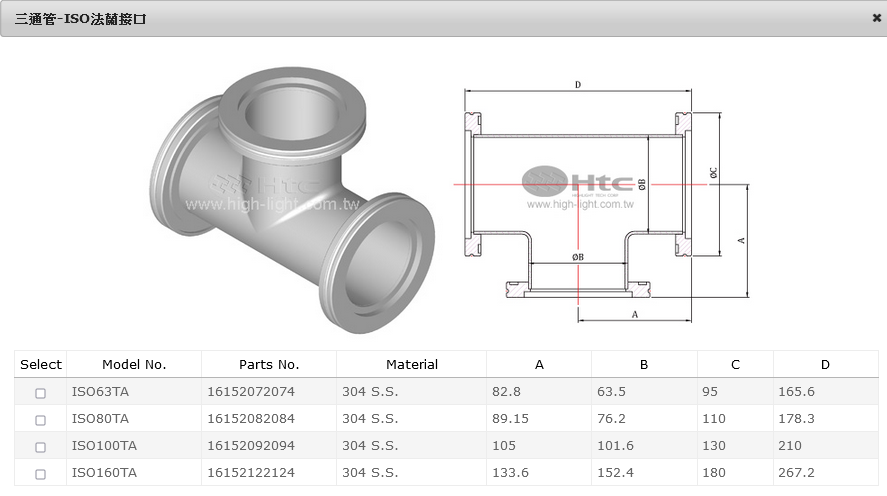Image resolution: width=887 pixels, height=496 pixels.
Task: Select the ISO80TA row checkbox
Action: (41, 420)
